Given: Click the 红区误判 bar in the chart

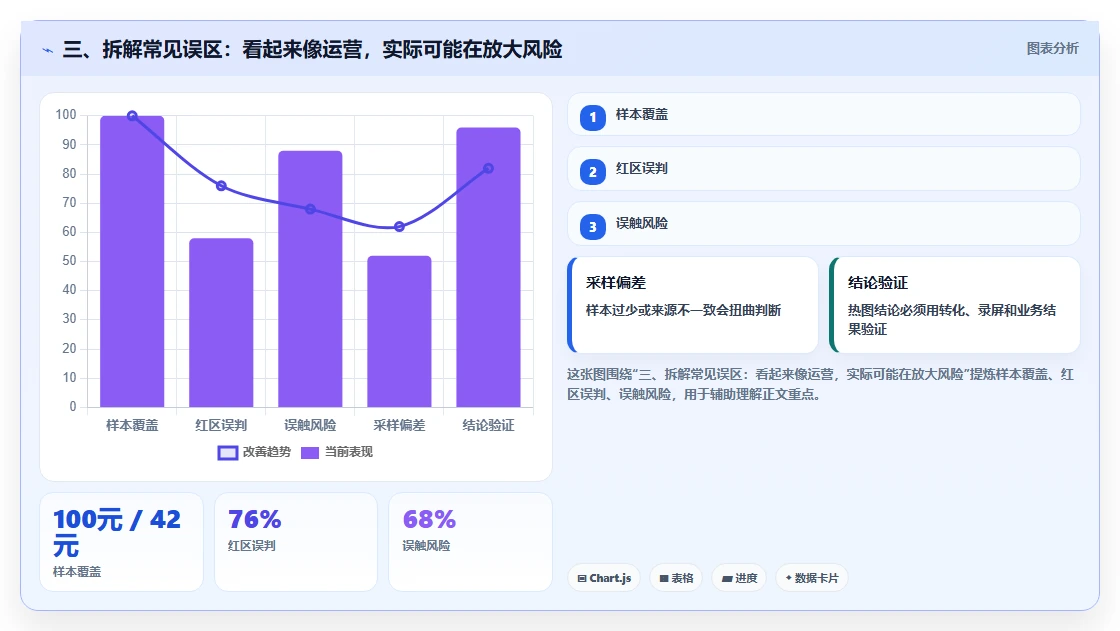Looking at the screenshot, I should click(x=221, y=323).
